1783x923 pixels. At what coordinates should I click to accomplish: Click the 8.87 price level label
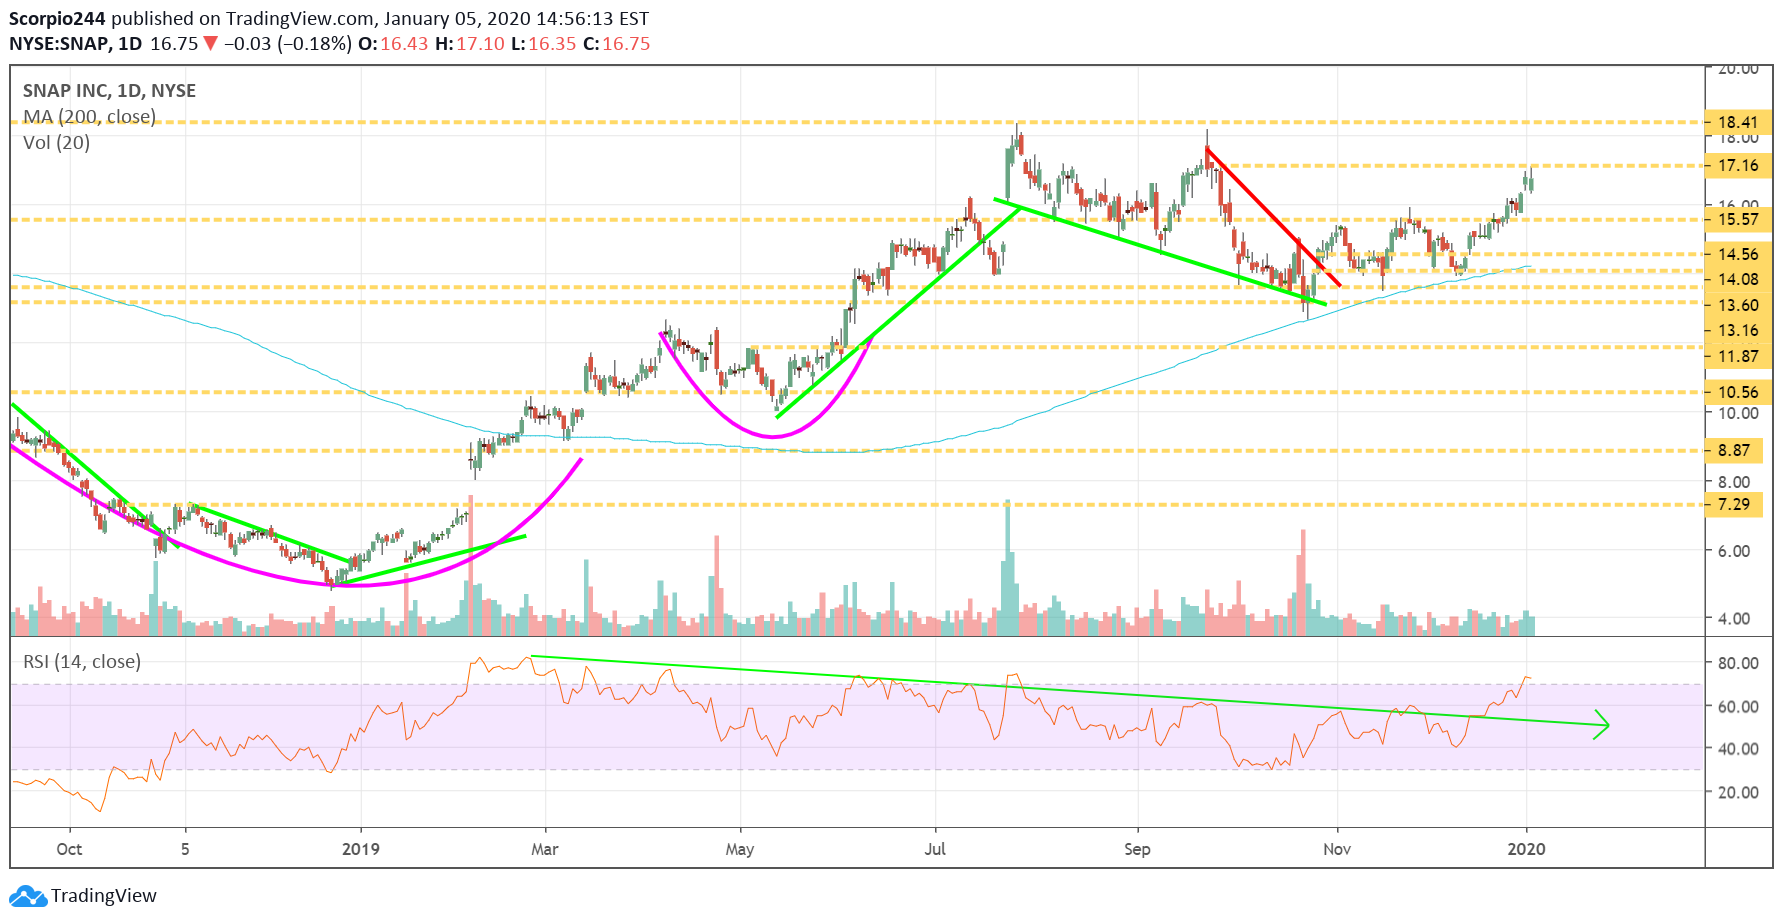click(x=1734, y=450)
